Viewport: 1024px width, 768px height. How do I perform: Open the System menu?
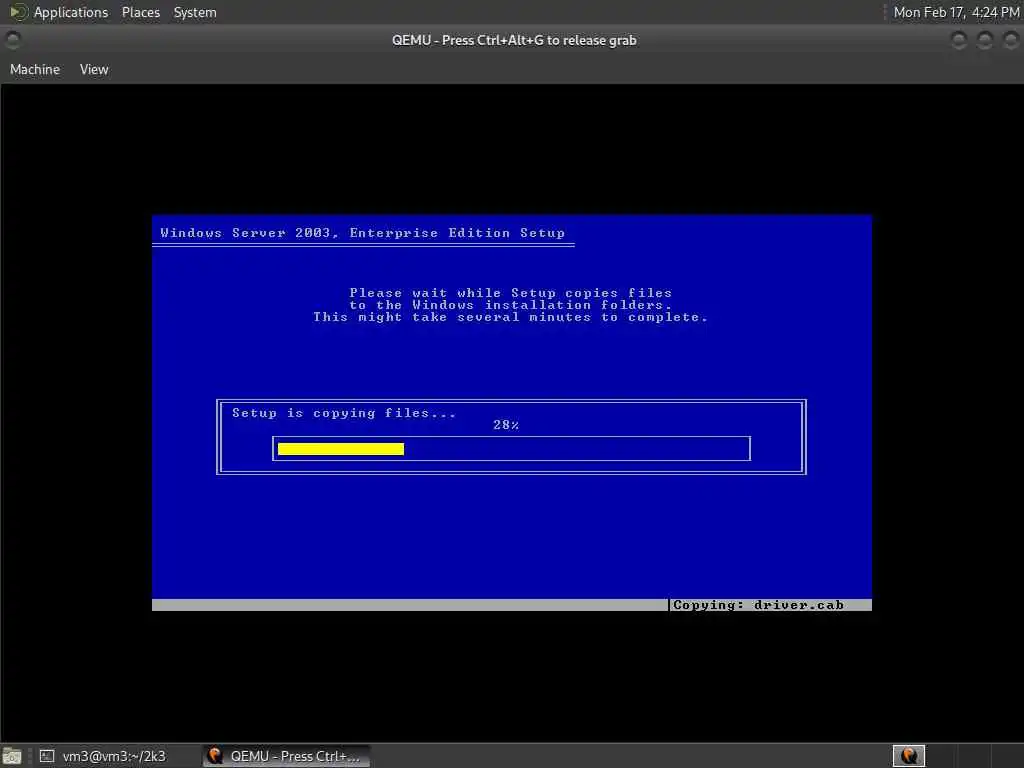pos(195,12)
